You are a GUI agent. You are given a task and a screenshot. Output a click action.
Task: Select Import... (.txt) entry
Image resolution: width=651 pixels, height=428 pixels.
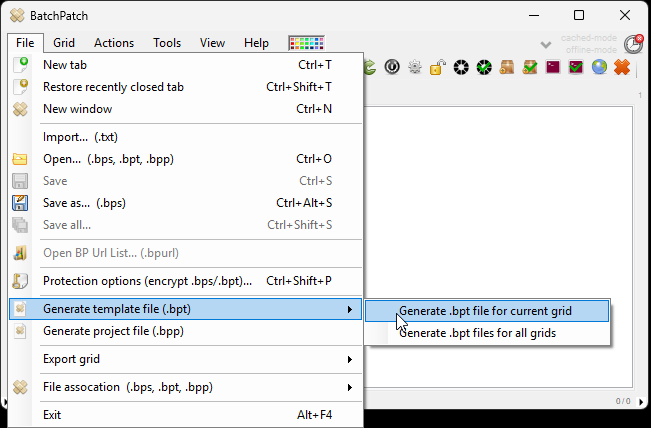point(186,137)
